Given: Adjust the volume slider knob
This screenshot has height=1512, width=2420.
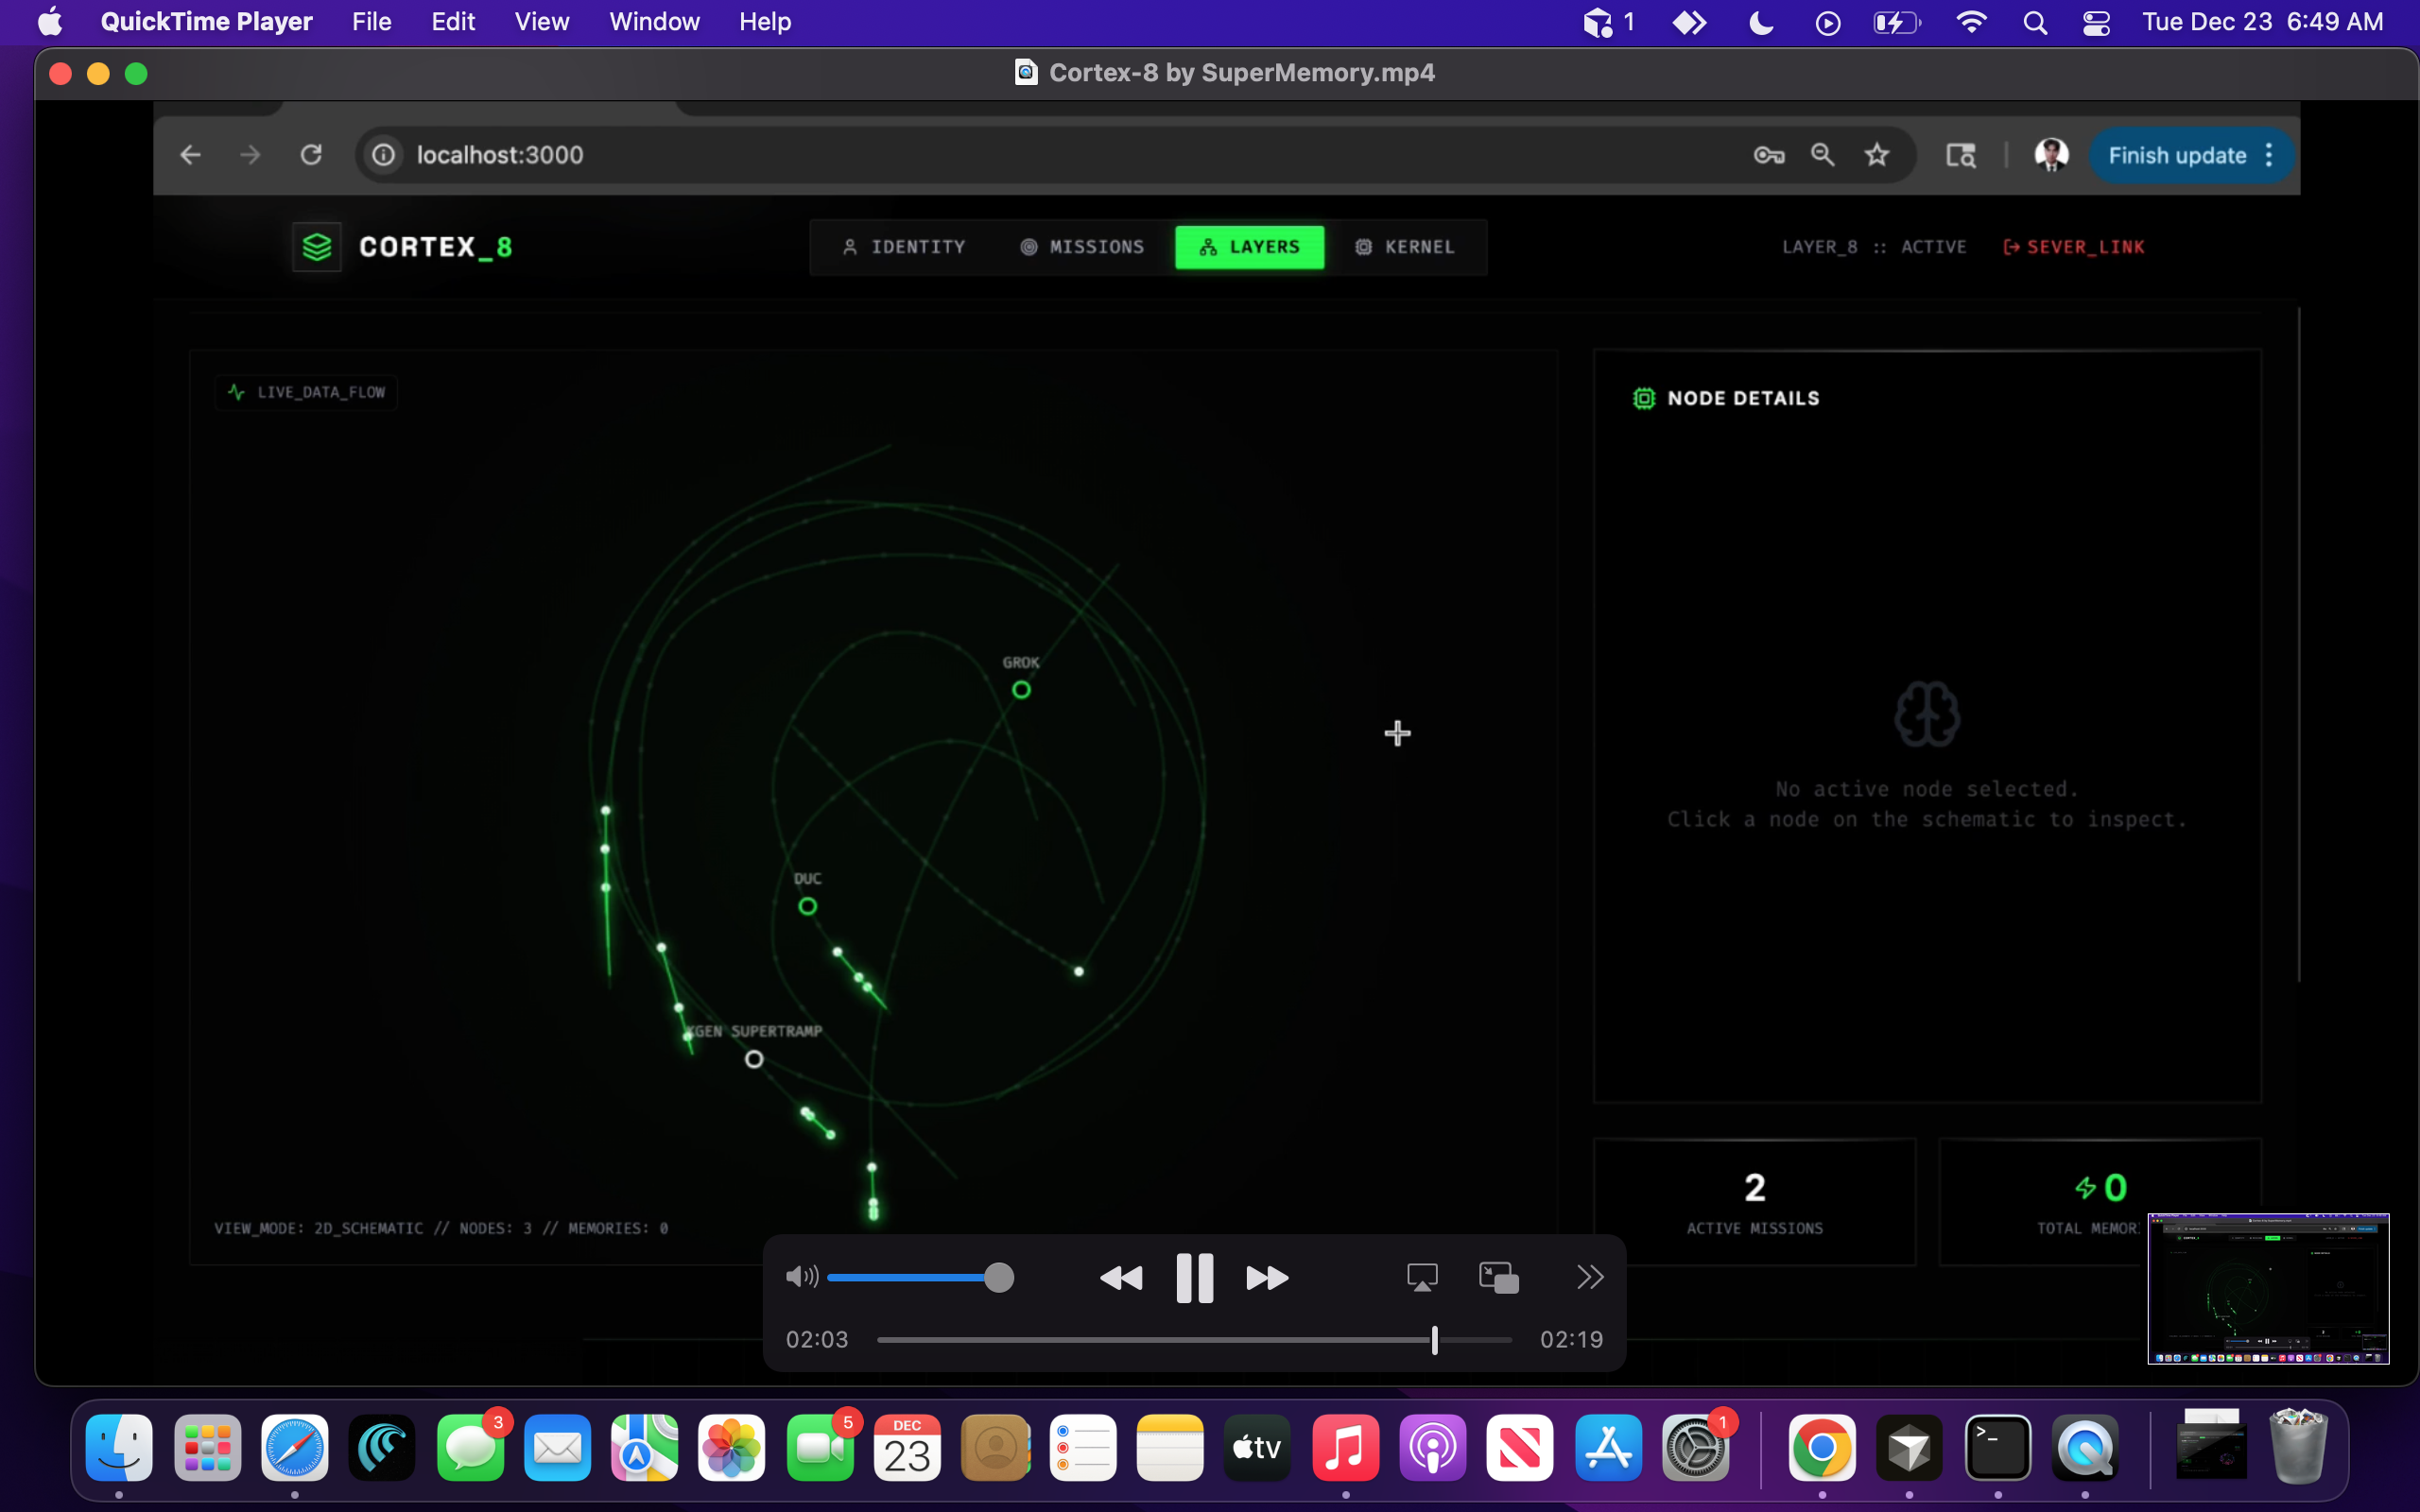Looking at the screenshot, I should click(998, 1277).
